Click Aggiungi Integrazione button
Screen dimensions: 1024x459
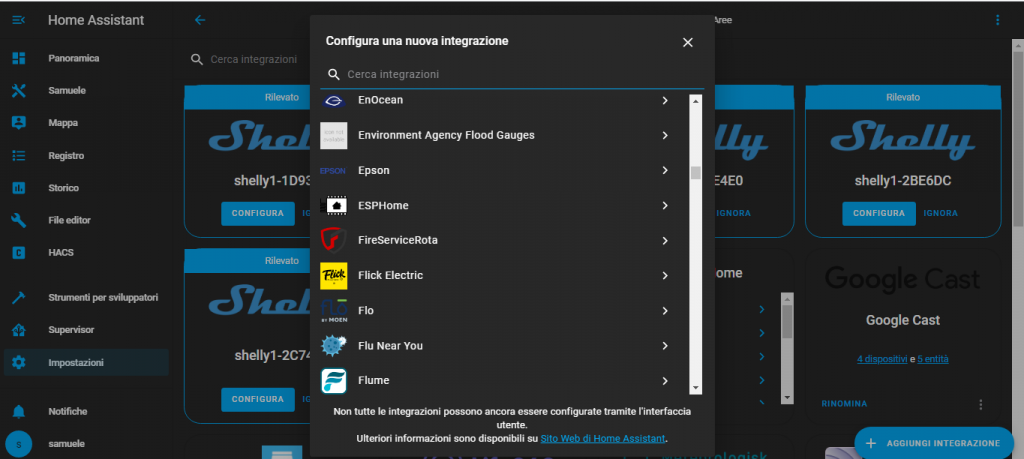tap(934, 443)
